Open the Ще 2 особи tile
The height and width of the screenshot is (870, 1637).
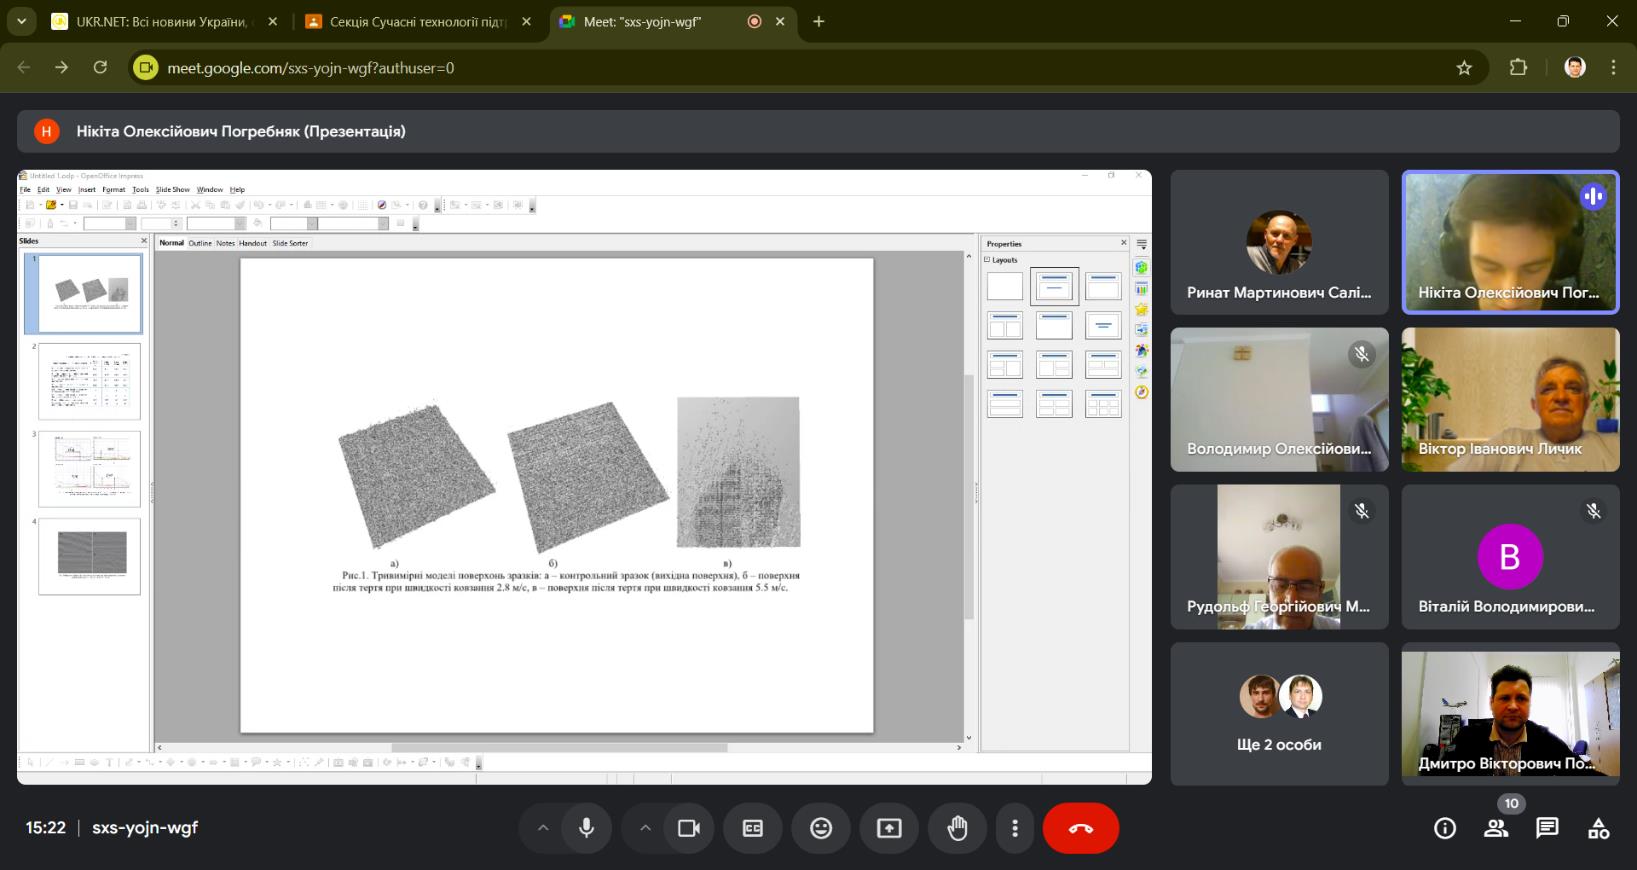click(1279, 714)
